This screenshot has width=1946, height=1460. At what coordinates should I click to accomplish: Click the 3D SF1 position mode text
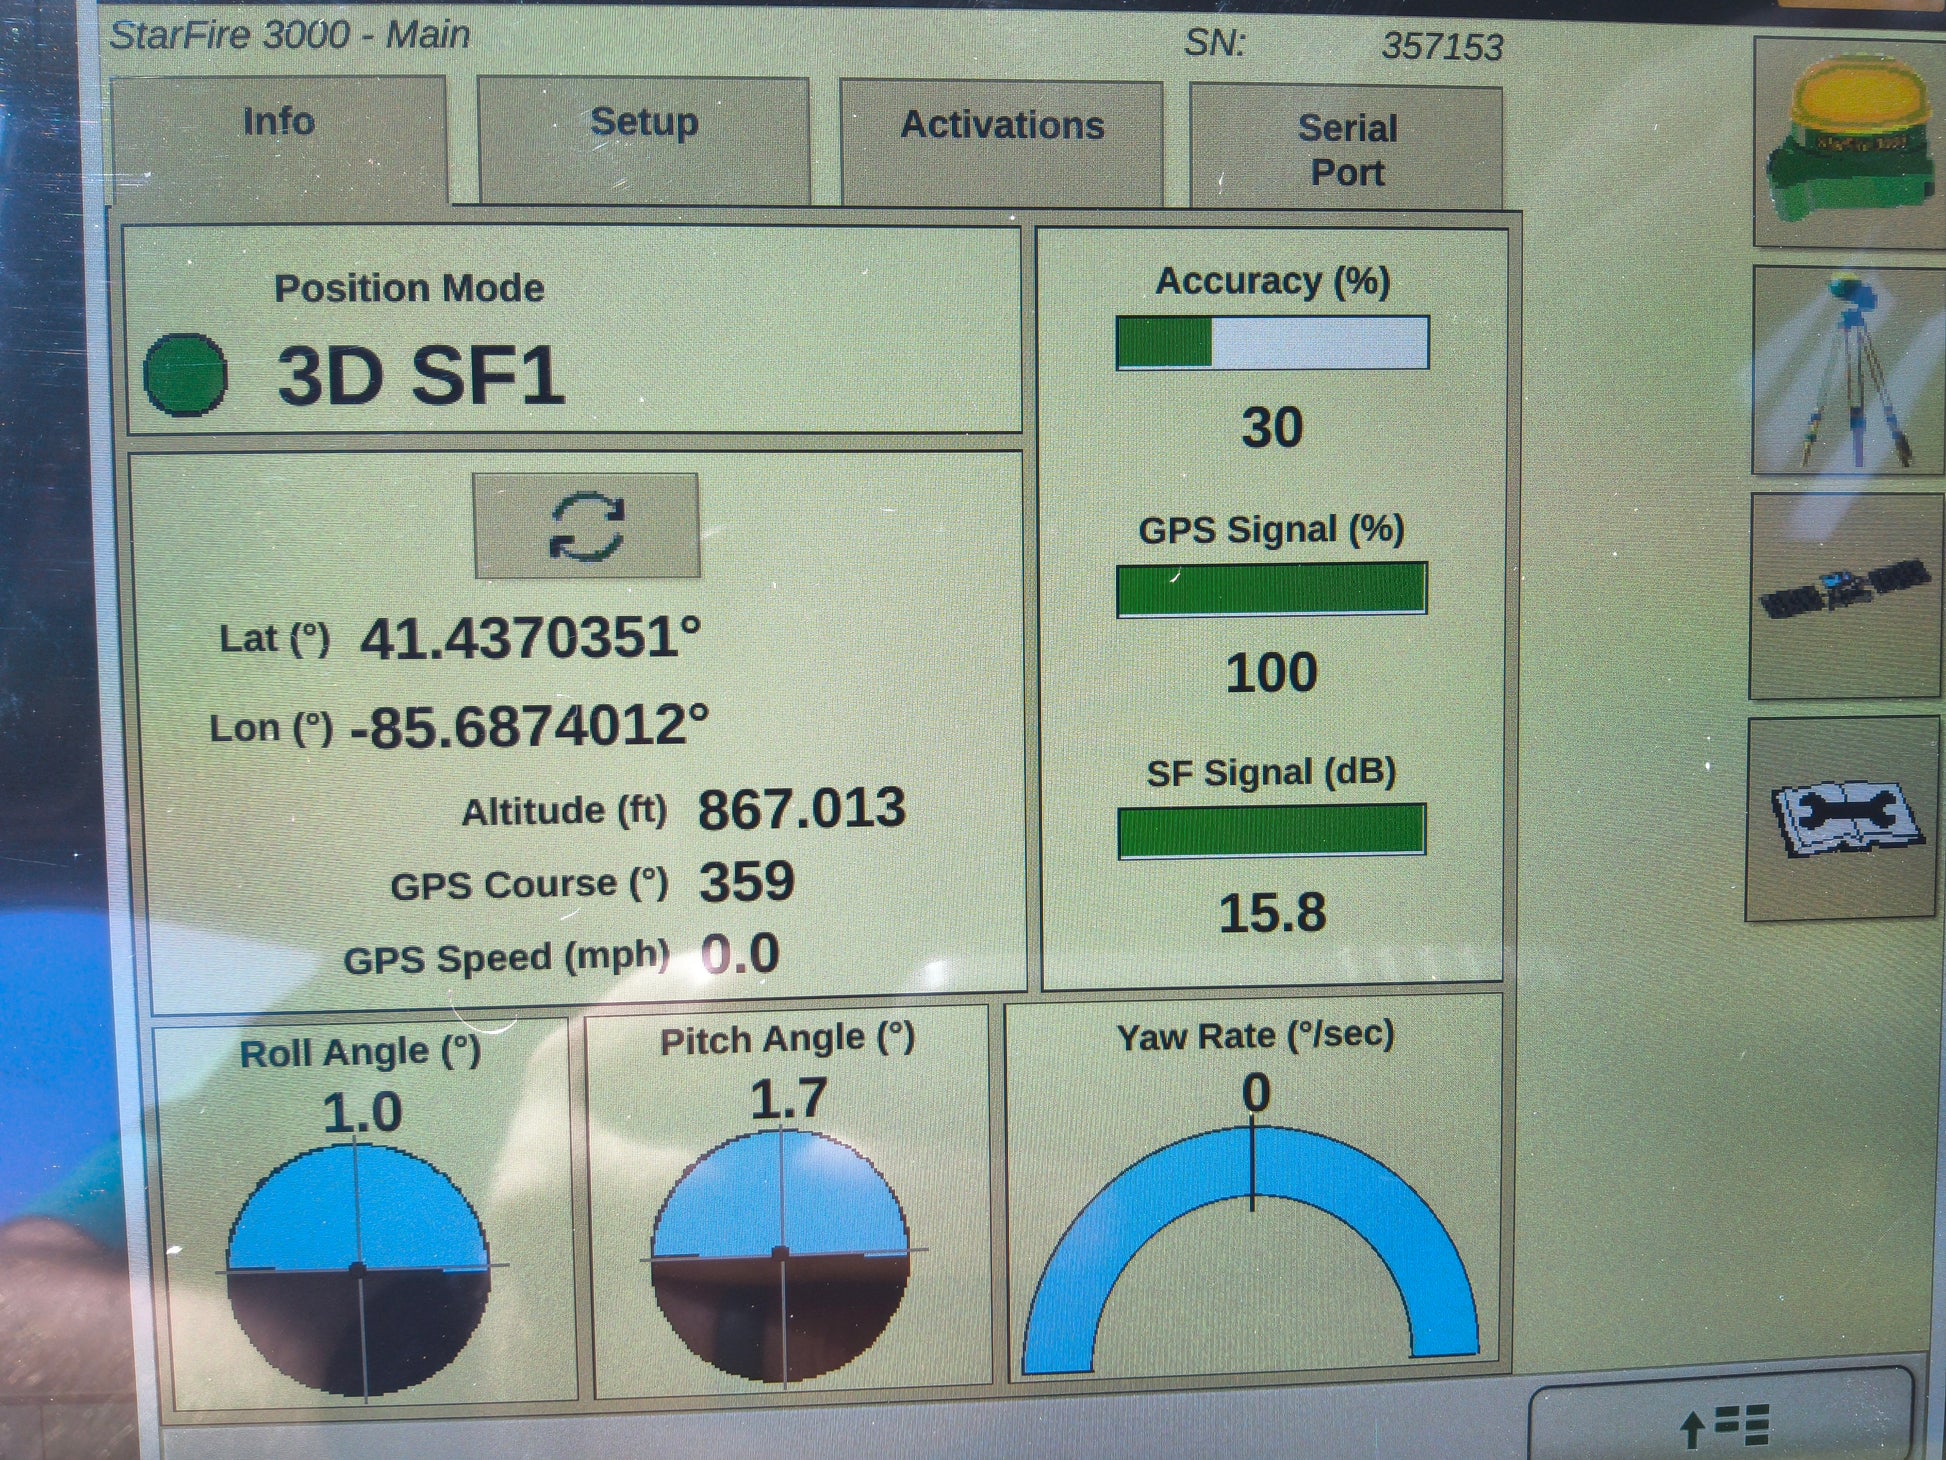[420, 377]
